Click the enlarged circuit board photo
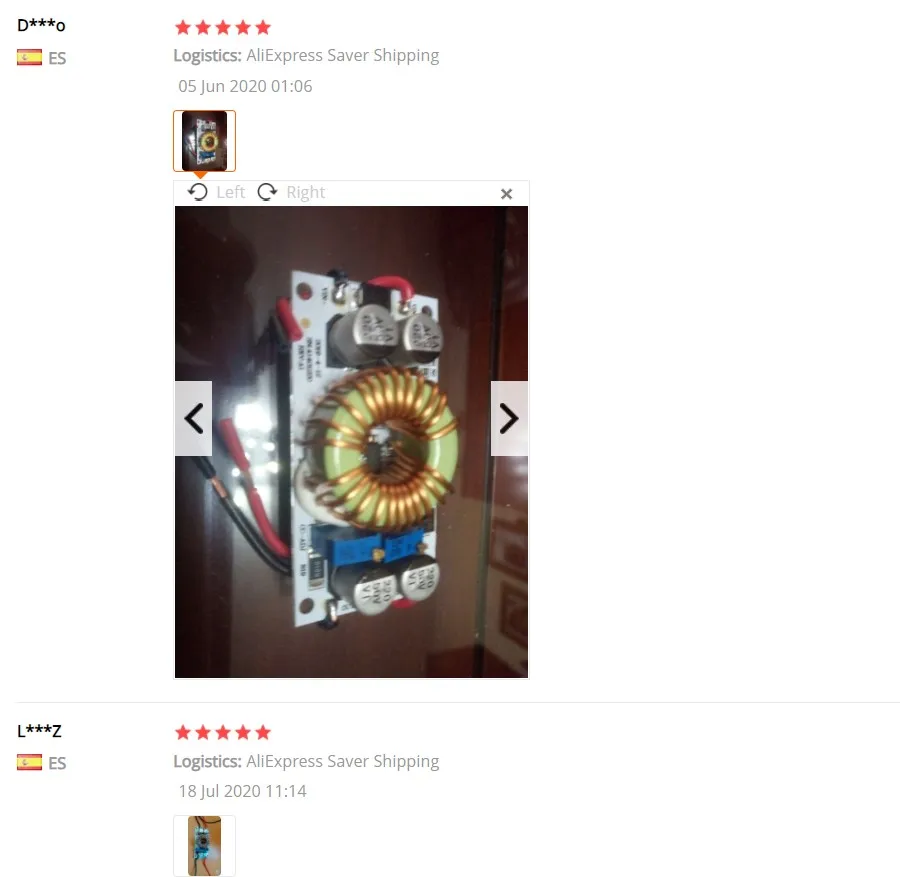900x877 pixels. pos(351,442)
